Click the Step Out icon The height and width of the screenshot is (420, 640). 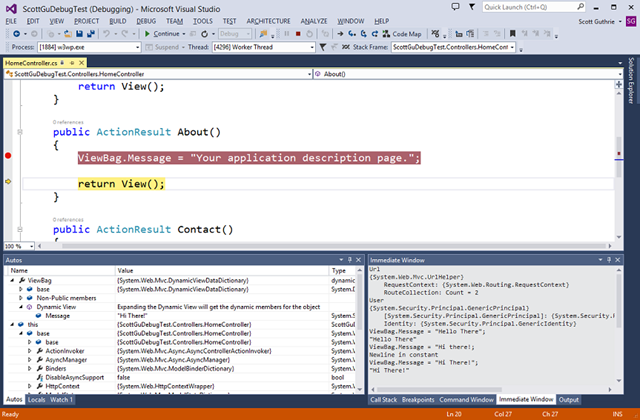click(x=374, y=34)
